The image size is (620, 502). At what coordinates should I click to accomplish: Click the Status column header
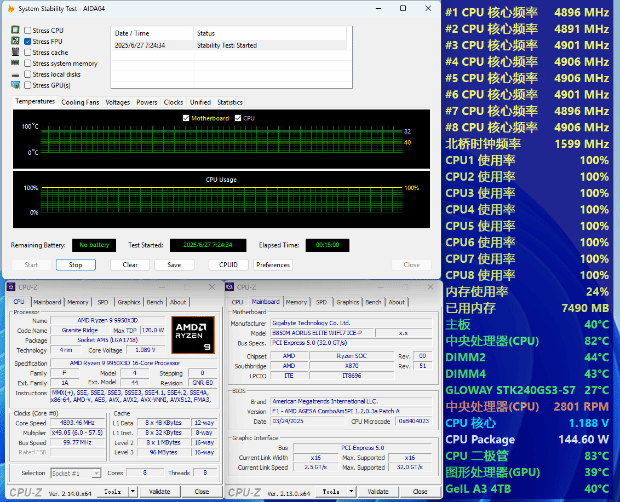pos(270,34)
